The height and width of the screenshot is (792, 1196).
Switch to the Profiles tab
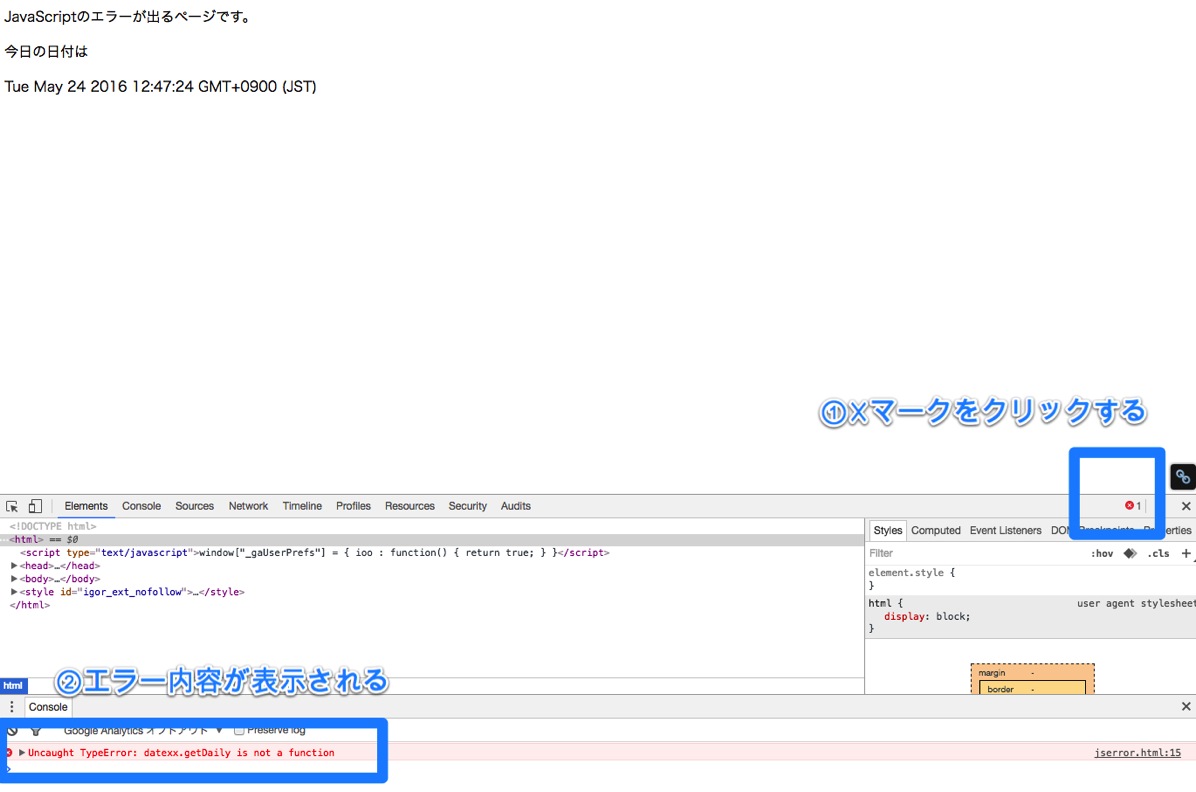(353, 506)
